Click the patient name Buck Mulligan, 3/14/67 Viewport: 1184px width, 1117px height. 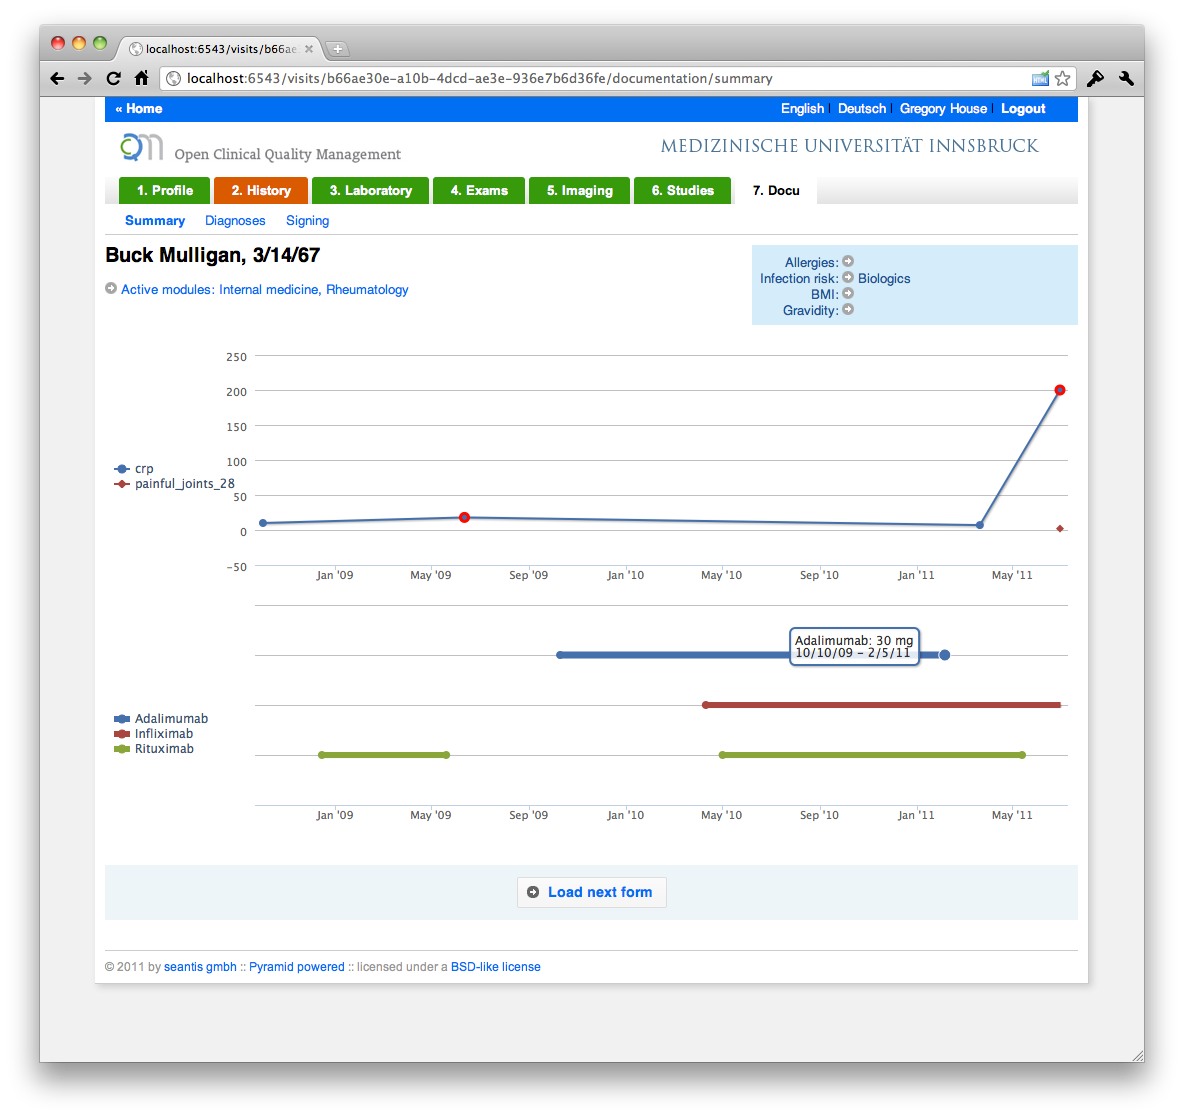212,255
